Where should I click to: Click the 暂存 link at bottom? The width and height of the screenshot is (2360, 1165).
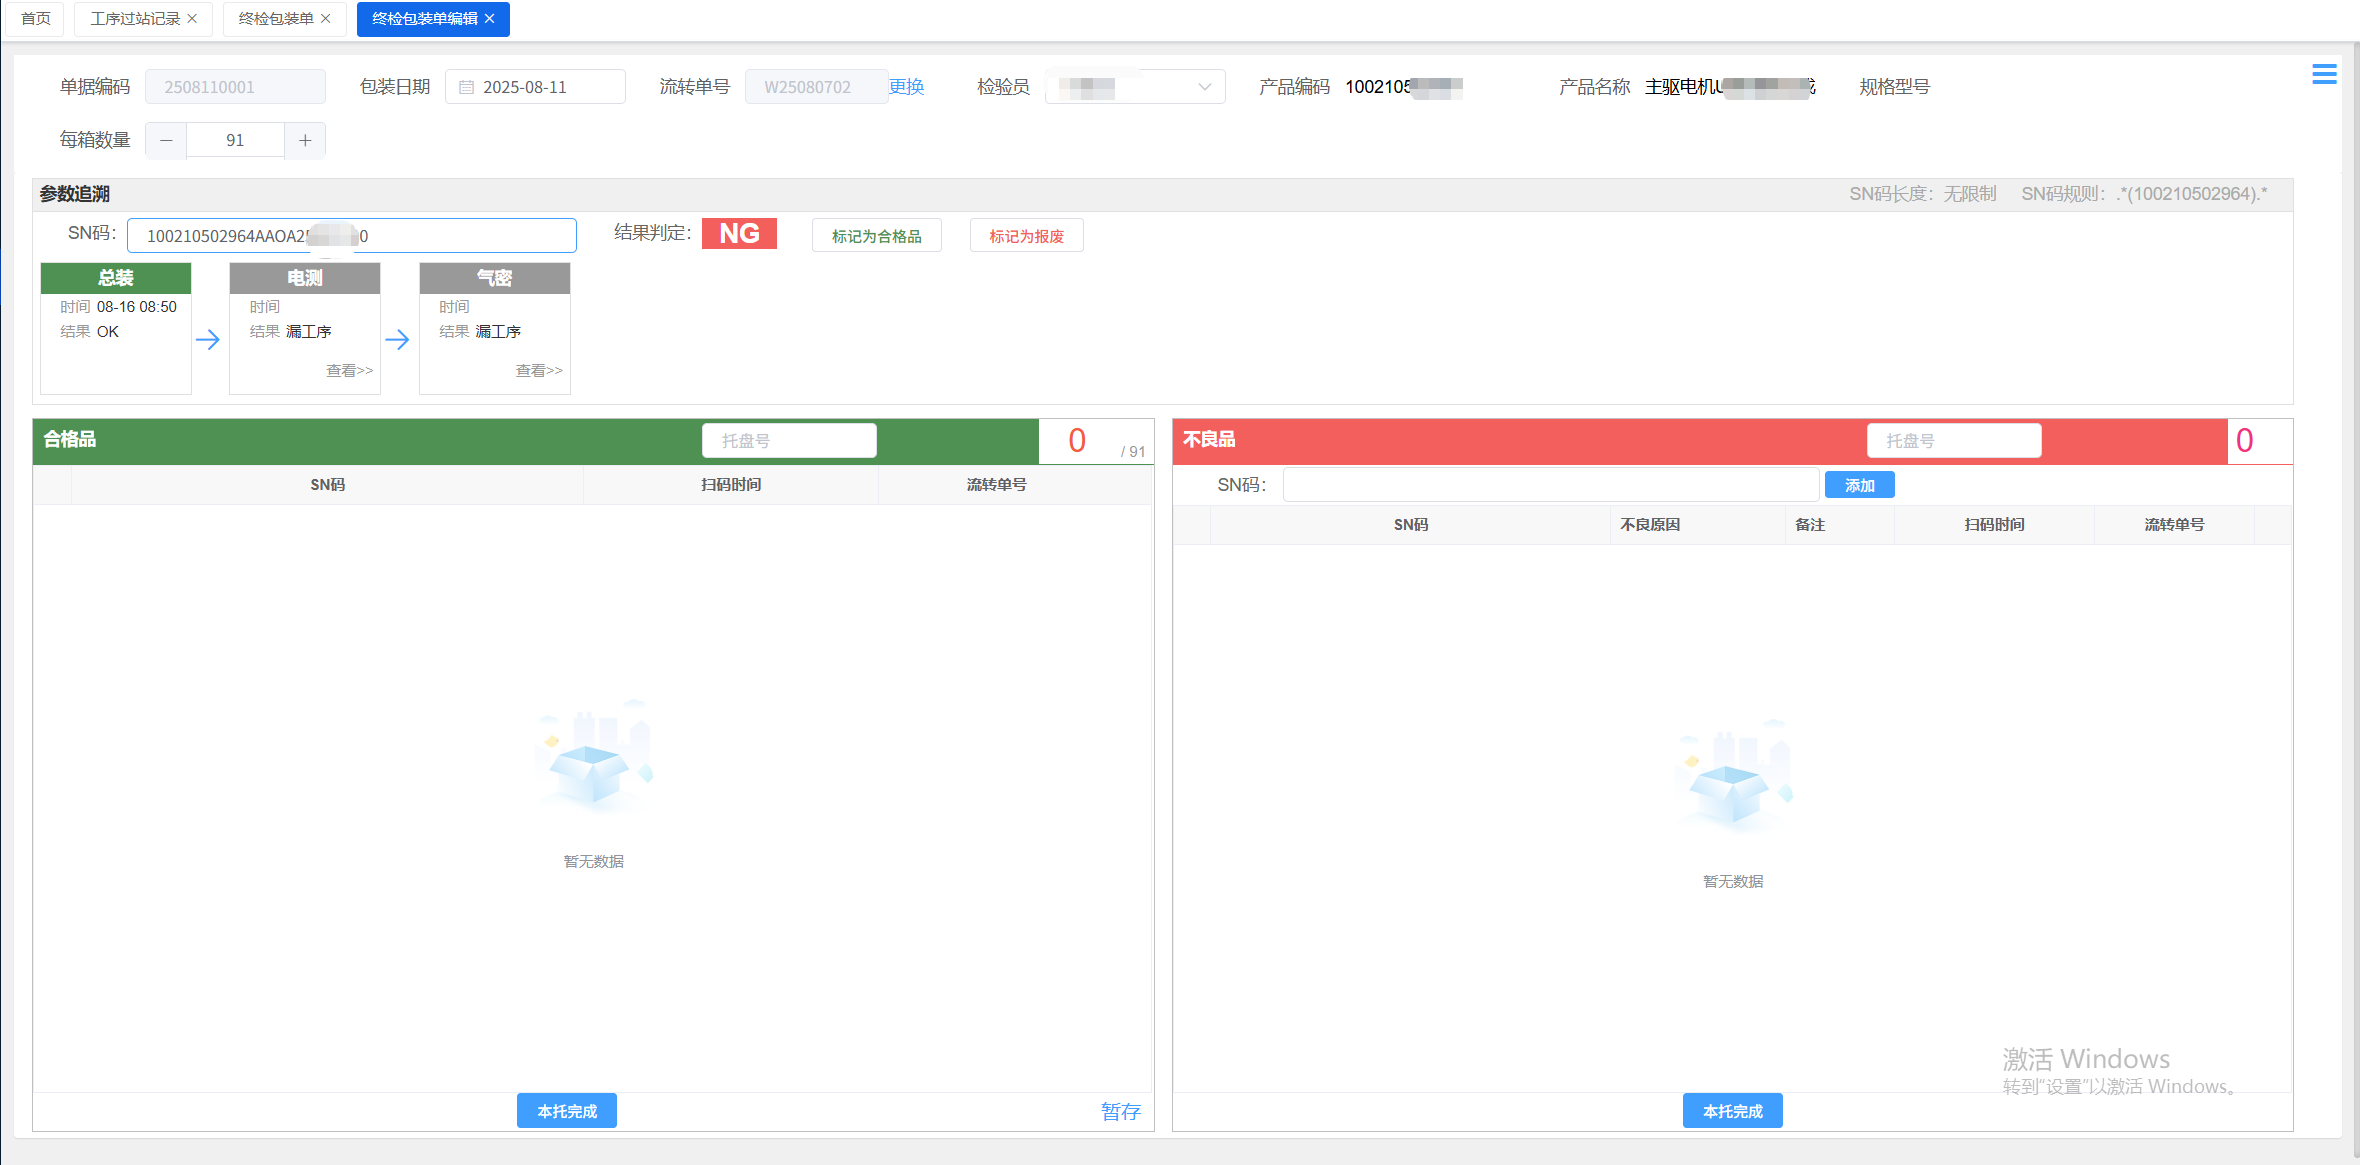point(1120,1111)
